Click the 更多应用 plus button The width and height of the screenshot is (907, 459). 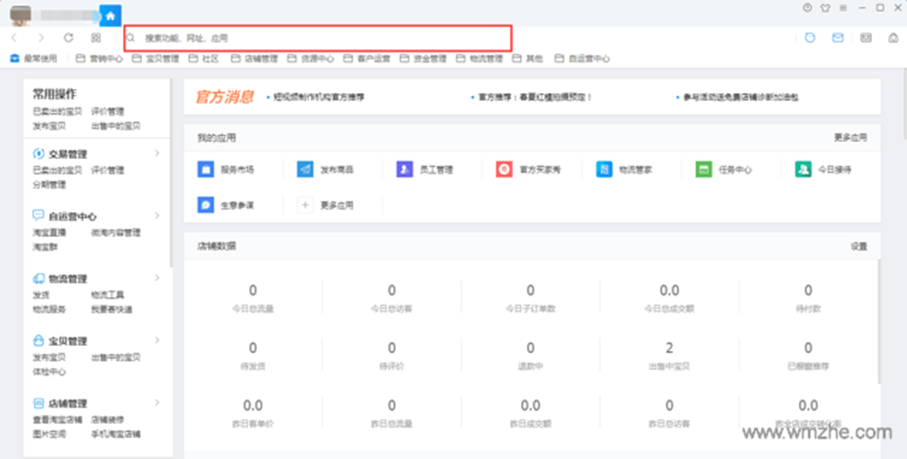(x=305, y=205)
